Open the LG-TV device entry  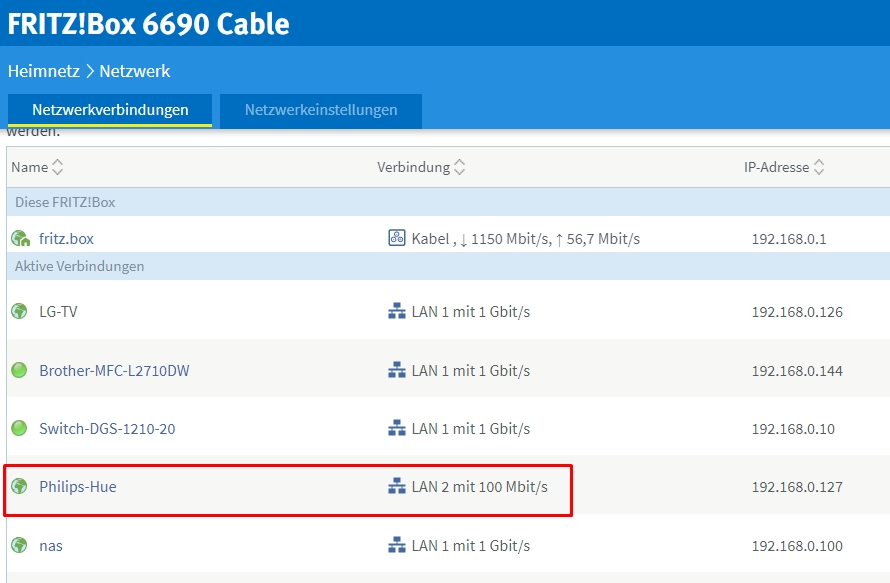point(58,312)
